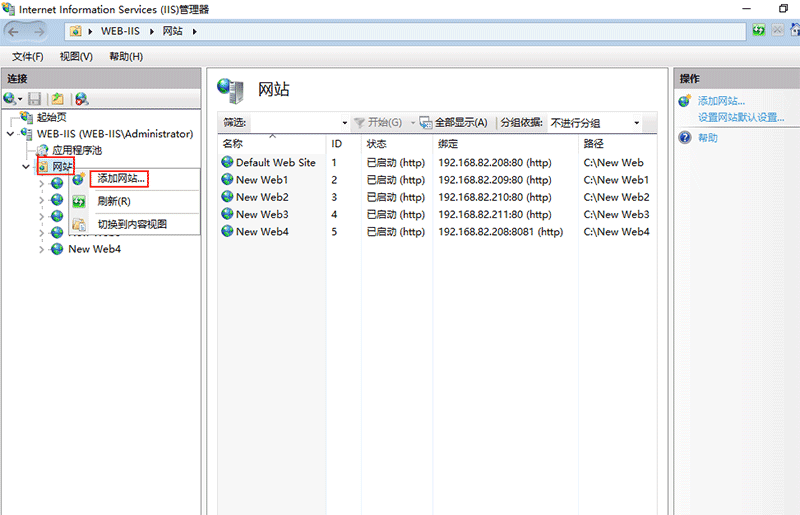Collapse the 网站 tree node

26,166
